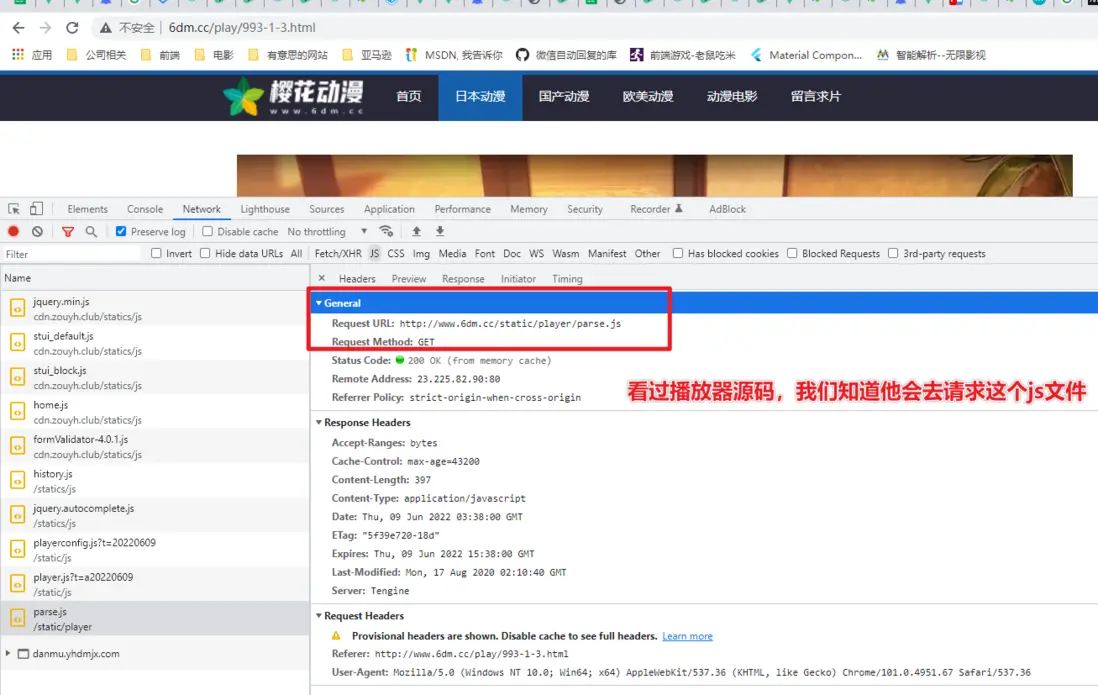Open the network request filter funnel
Image resolution: width=1098 pixels, height=695 pixels.
[x=67, y=231]
